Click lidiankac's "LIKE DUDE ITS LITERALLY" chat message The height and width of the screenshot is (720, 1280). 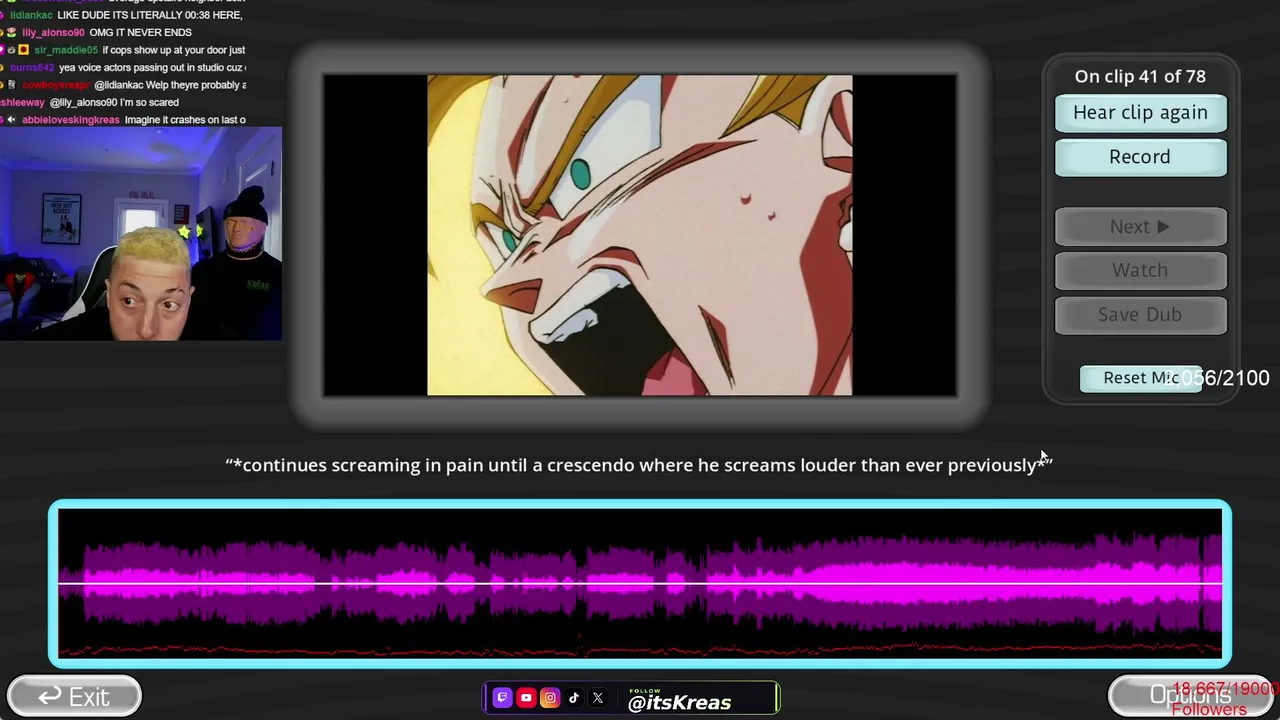pos(124,15)
